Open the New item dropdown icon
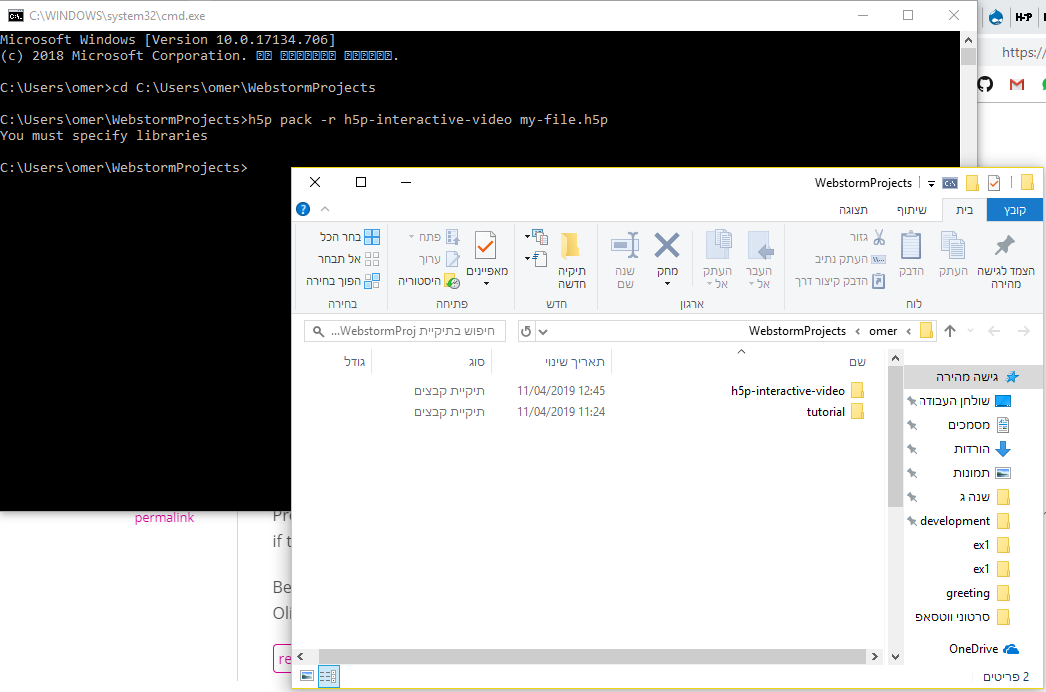This screenshot has width=1046, height=692. click(536, 236)
